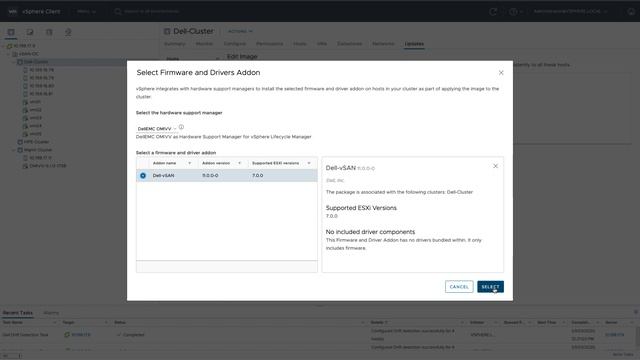Open the Storage inventory view icon
Image resolution: width=640 pixels, height=360 pixels.
pyautogui.click(x=49, y=32)
